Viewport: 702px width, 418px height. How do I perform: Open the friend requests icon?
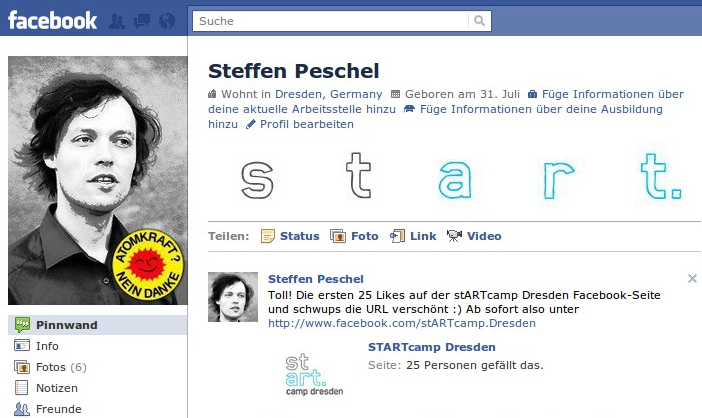117,21
